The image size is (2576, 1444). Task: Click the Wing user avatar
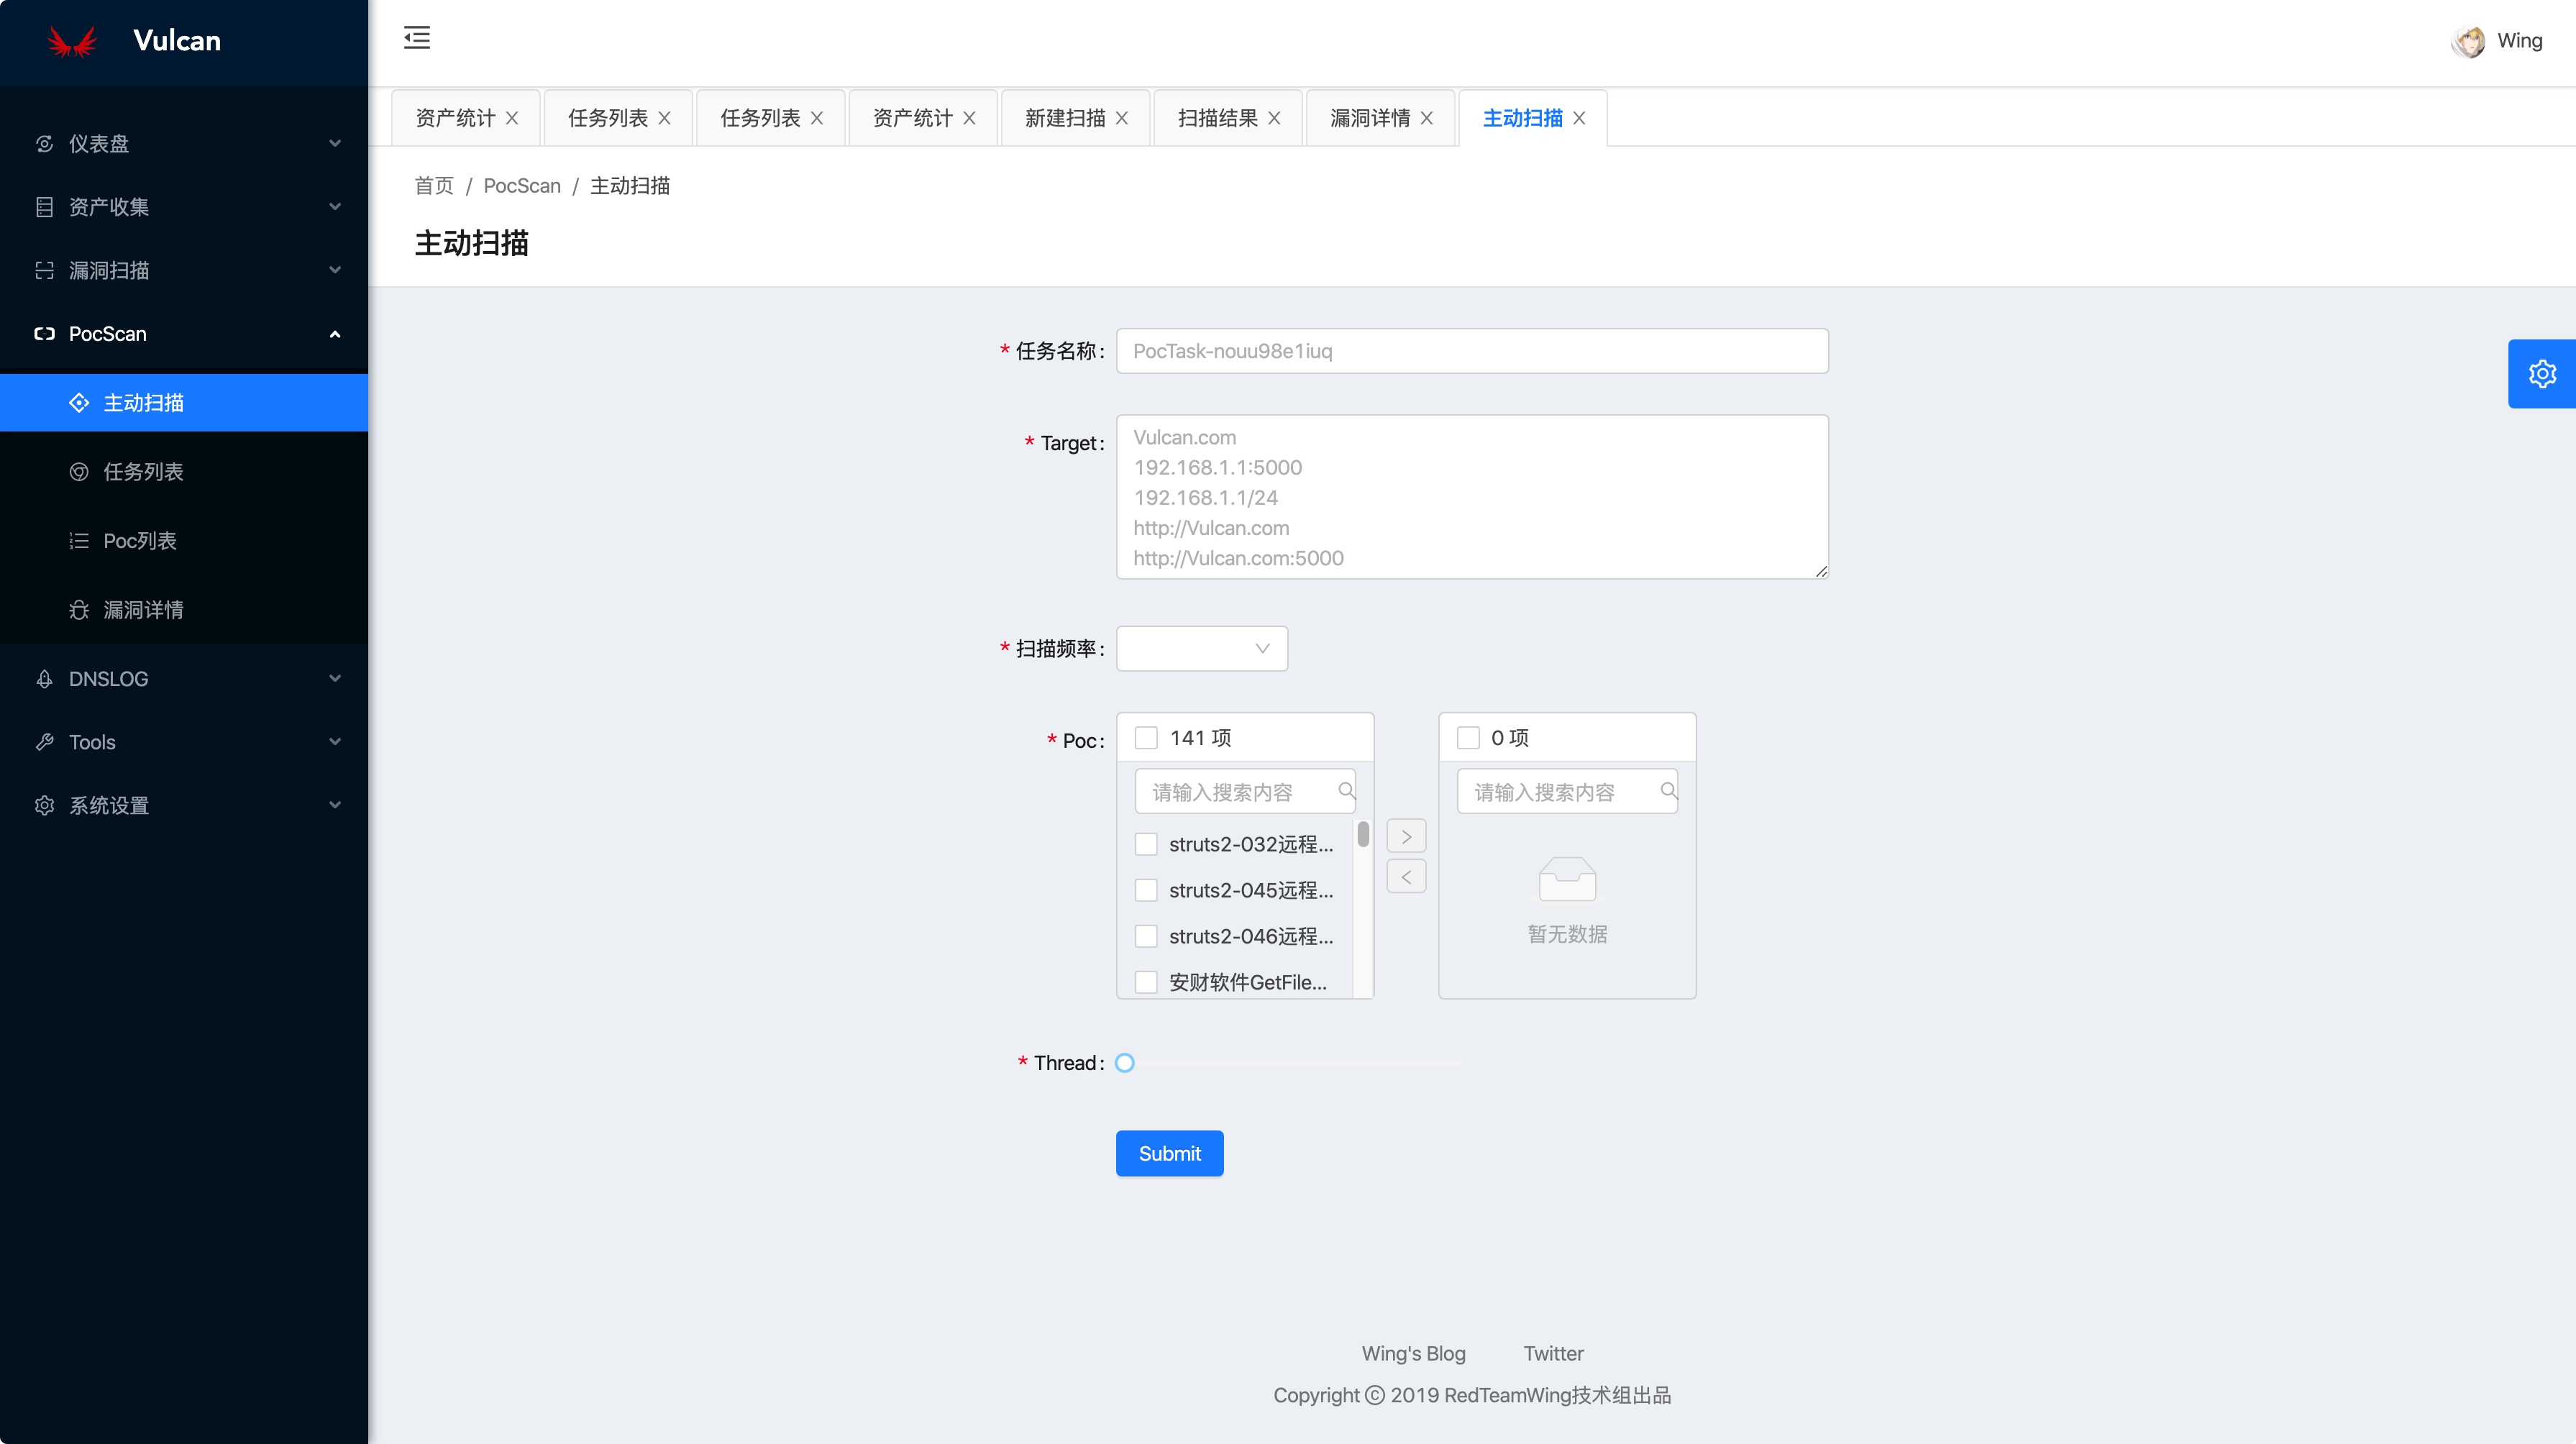[2468, 42]
